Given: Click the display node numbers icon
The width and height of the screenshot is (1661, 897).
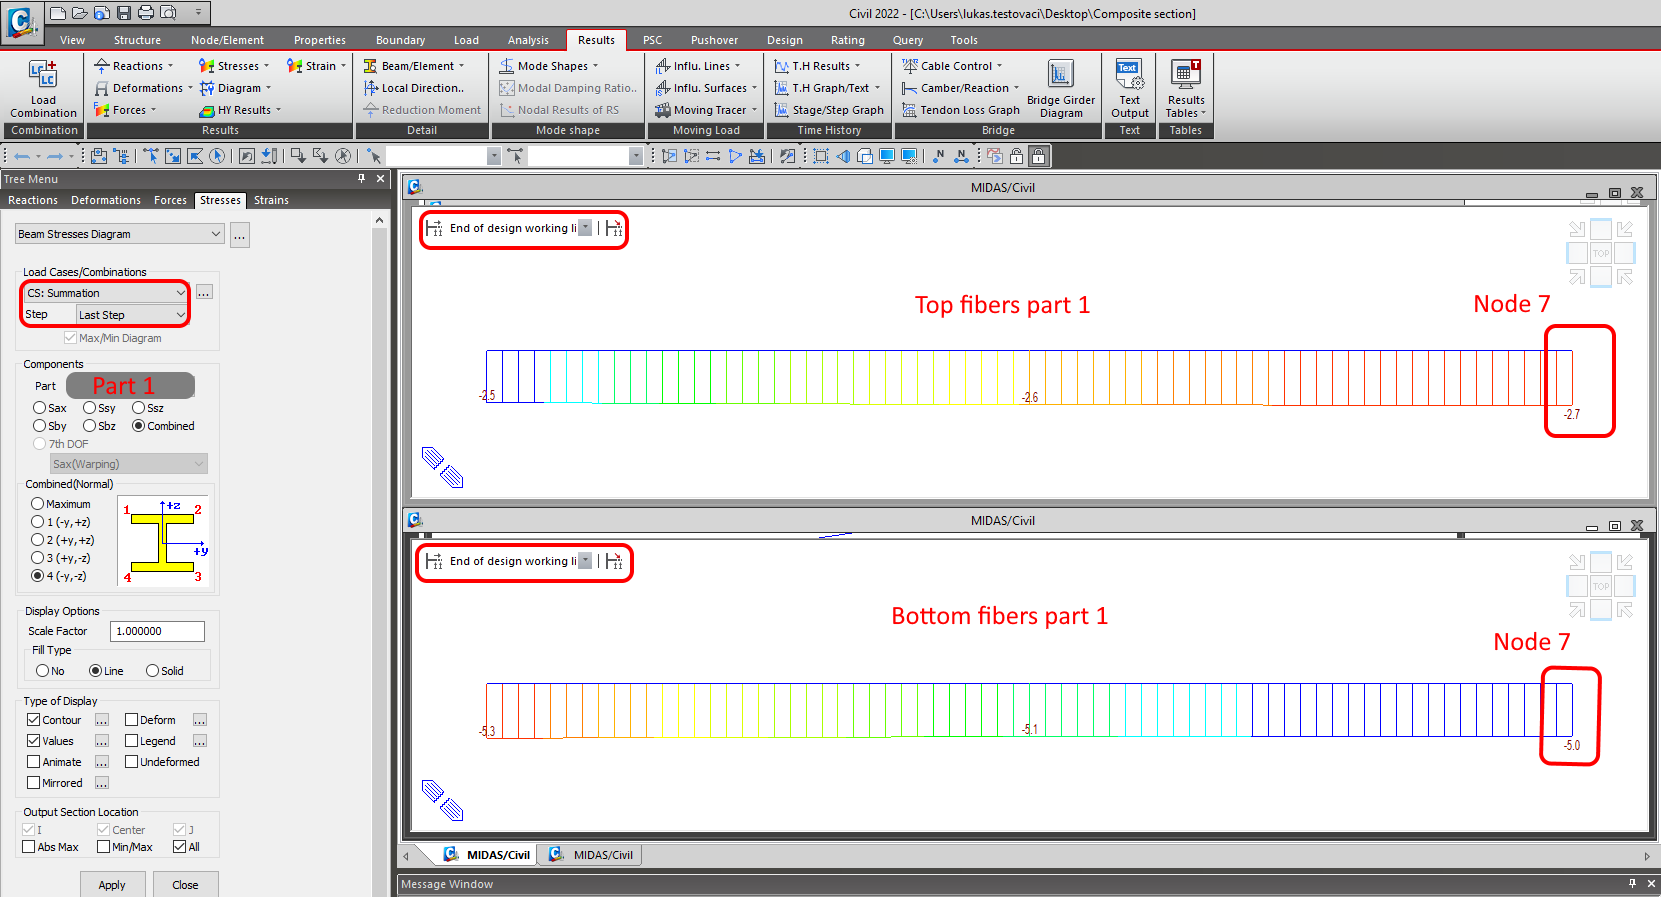Looking at the screenshot, I should (x=938, y=156).
